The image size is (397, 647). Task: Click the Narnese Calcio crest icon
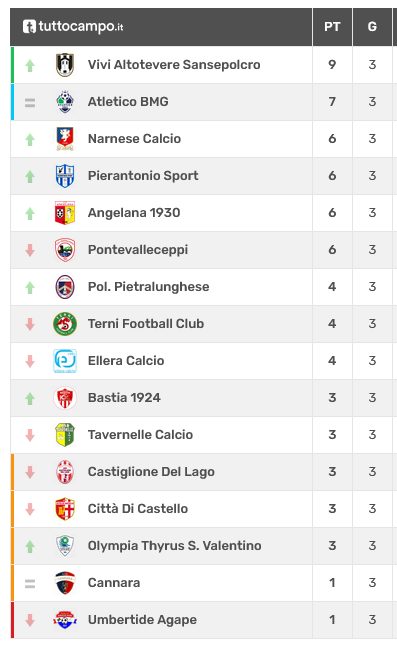65,139
